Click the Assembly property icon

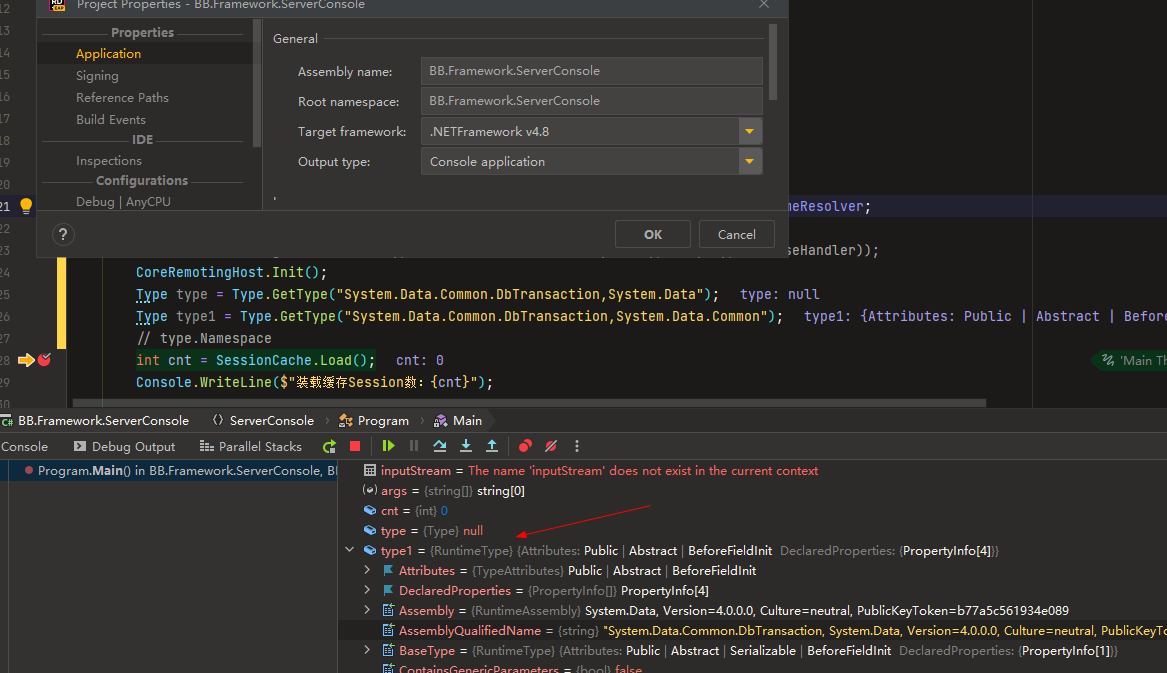388,610
